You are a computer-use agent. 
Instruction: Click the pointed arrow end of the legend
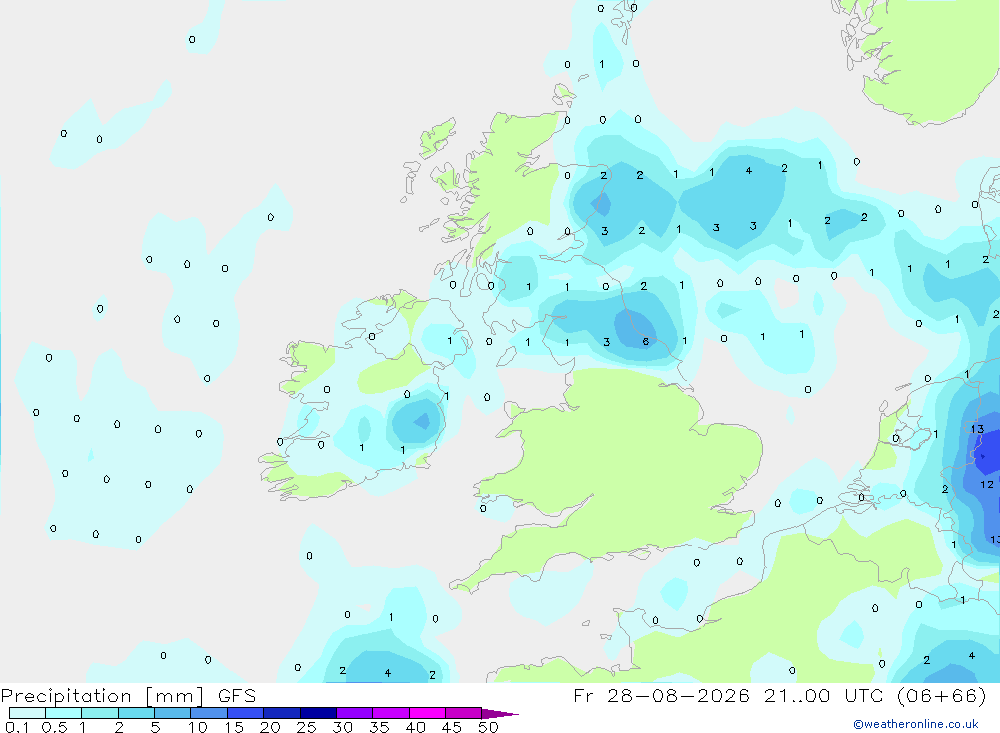[499, 714]
